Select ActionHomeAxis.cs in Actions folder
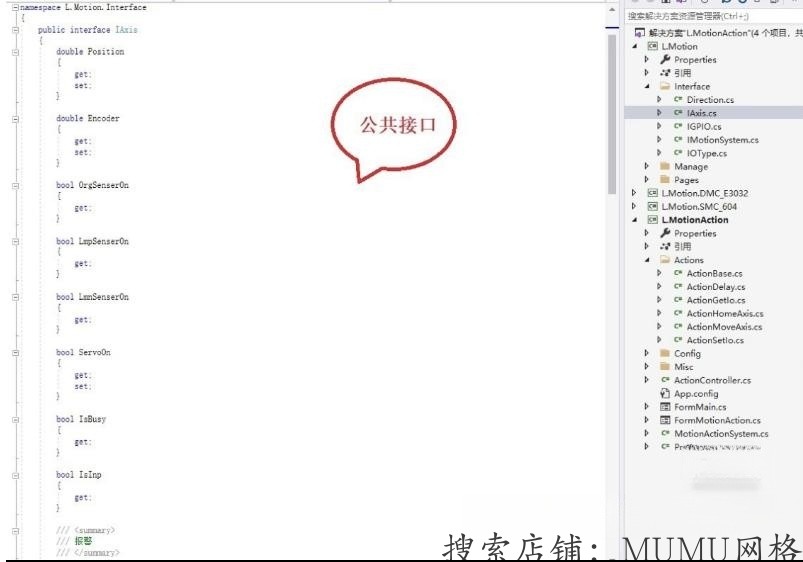 [725, 313]
